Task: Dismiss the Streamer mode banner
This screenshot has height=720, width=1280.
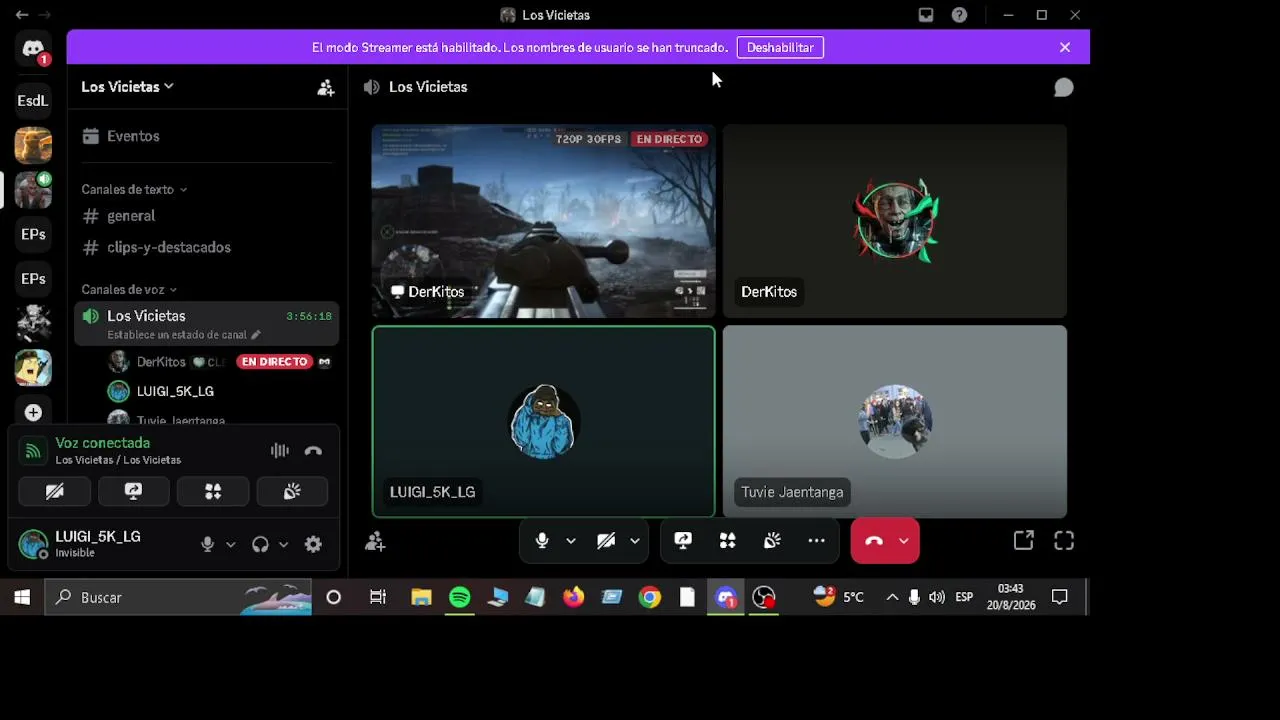Action: coord(1065,47)
